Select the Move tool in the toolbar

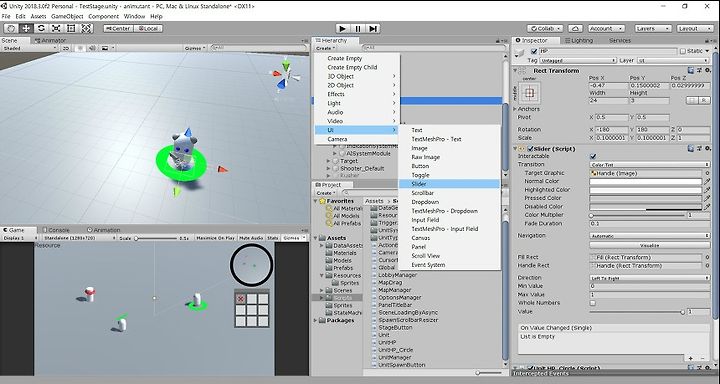point(26,28)
